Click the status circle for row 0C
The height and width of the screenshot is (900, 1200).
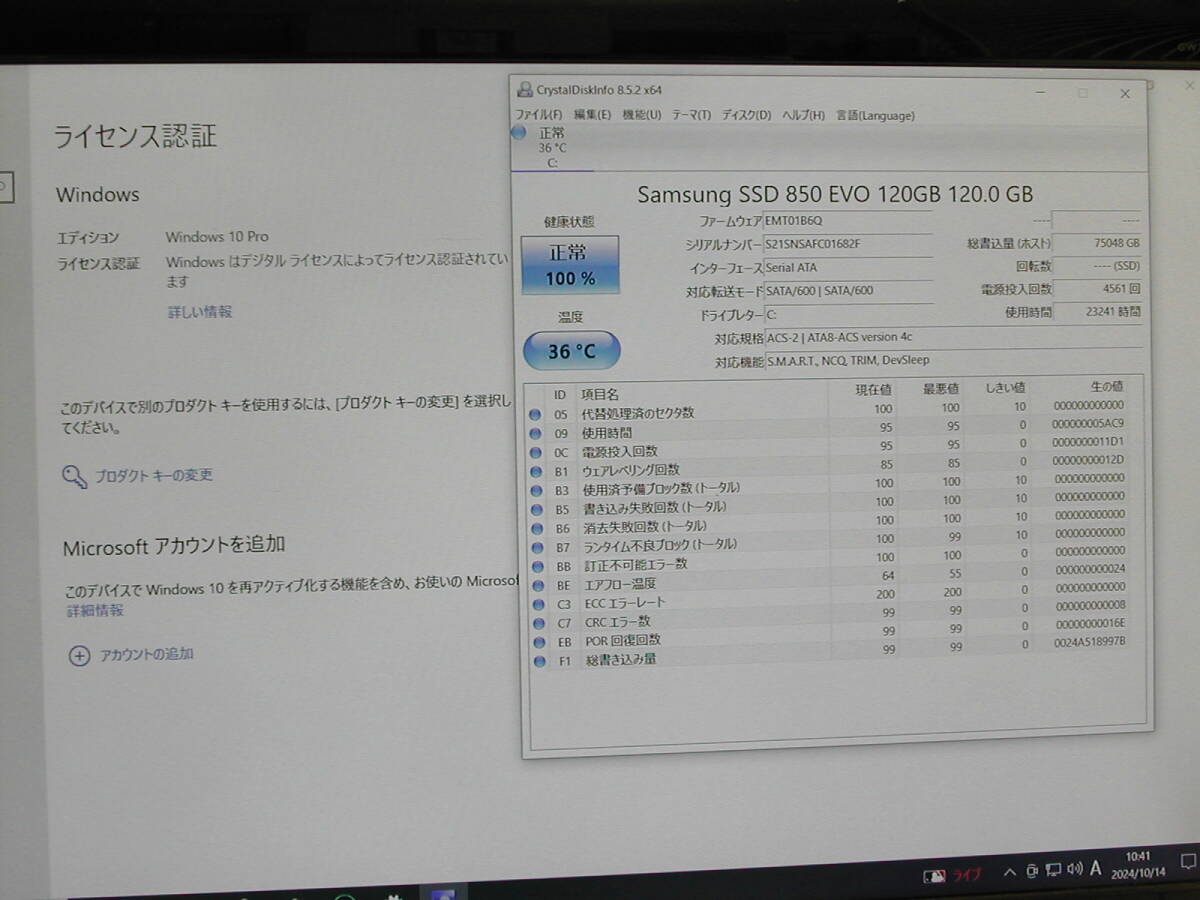coord(535,452)
